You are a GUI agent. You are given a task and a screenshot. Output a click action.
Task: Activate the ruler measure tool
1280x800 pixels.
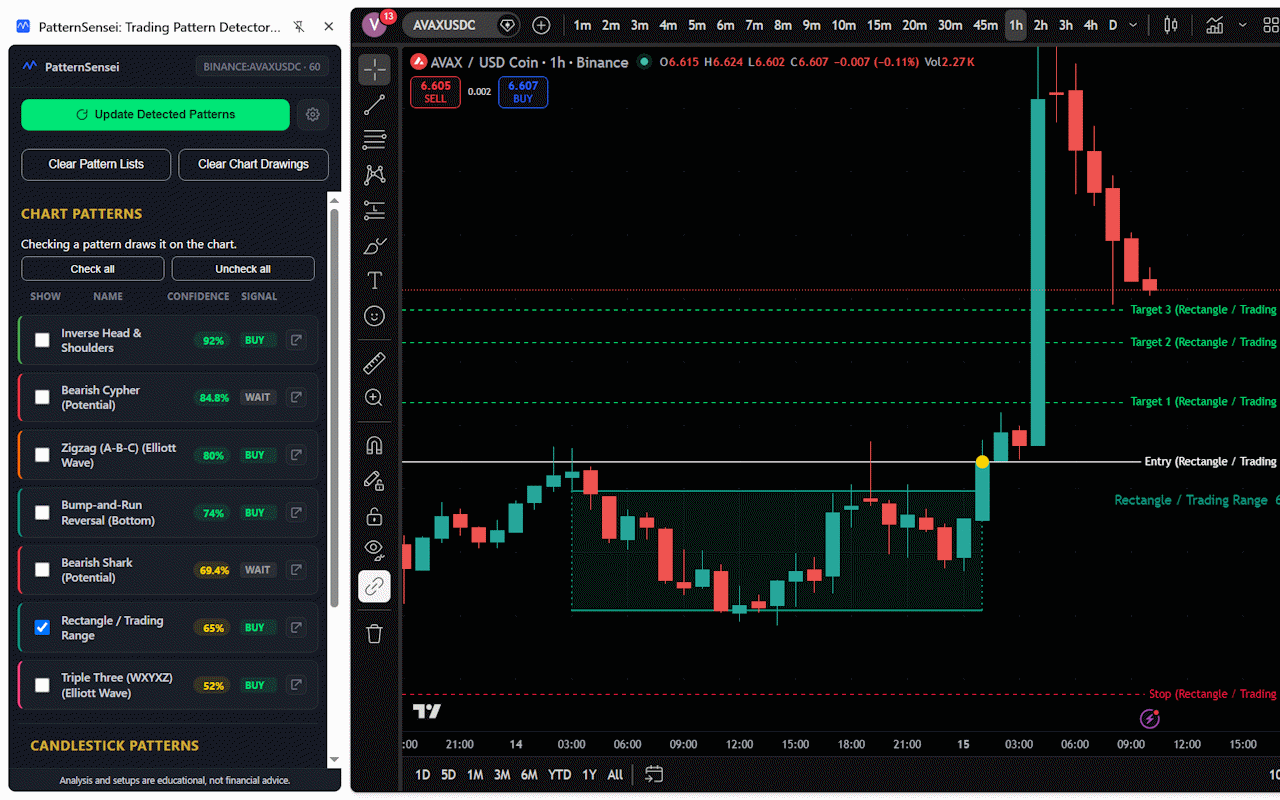(x=374, y=363)
